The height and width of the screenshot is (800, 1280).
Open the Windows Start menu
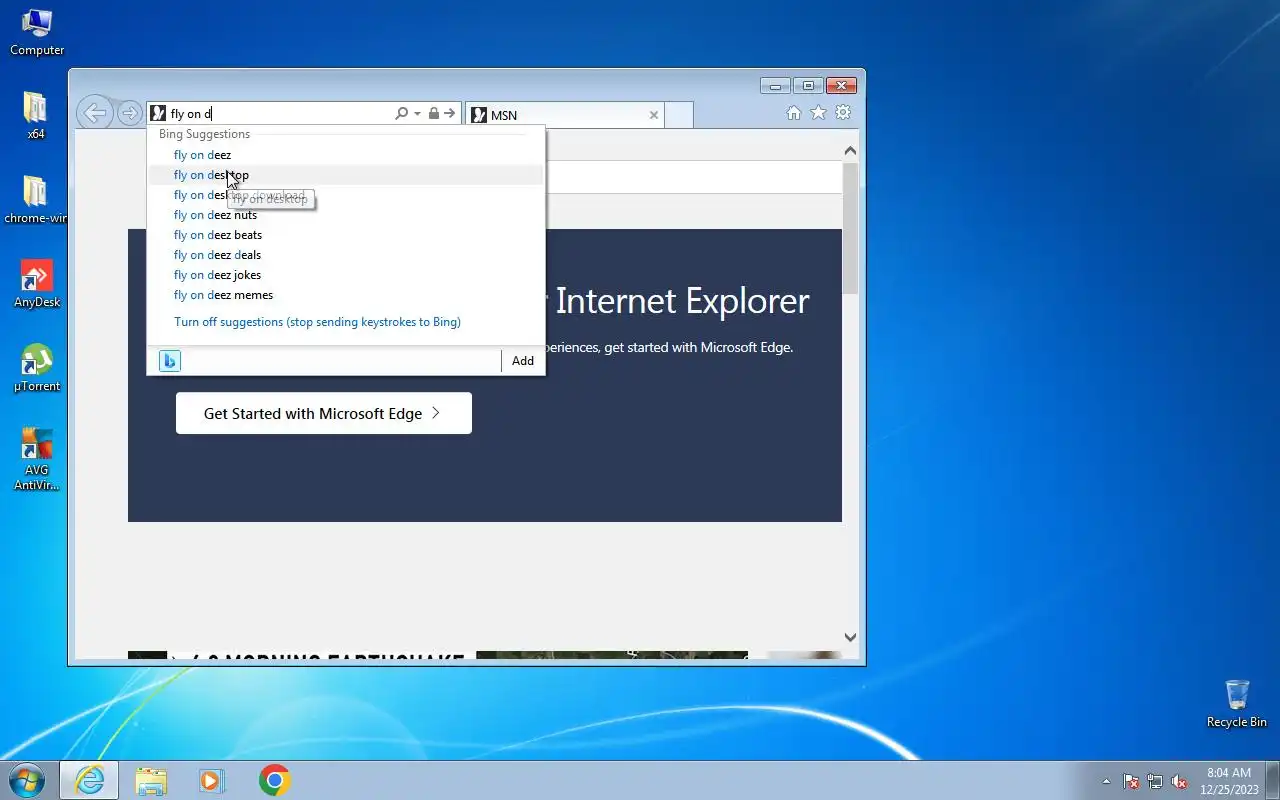[26, 780]
